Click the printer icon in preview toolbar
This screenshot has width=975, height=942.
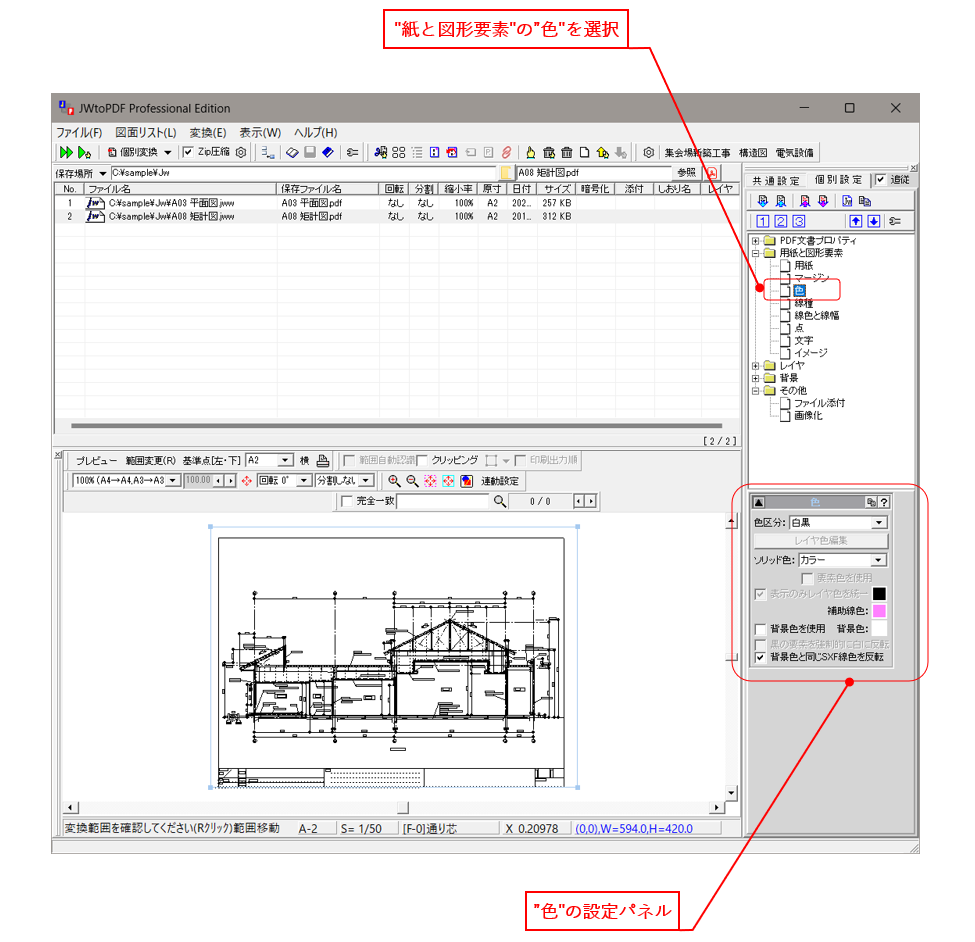pyautogui.click(x=323, y=461)
